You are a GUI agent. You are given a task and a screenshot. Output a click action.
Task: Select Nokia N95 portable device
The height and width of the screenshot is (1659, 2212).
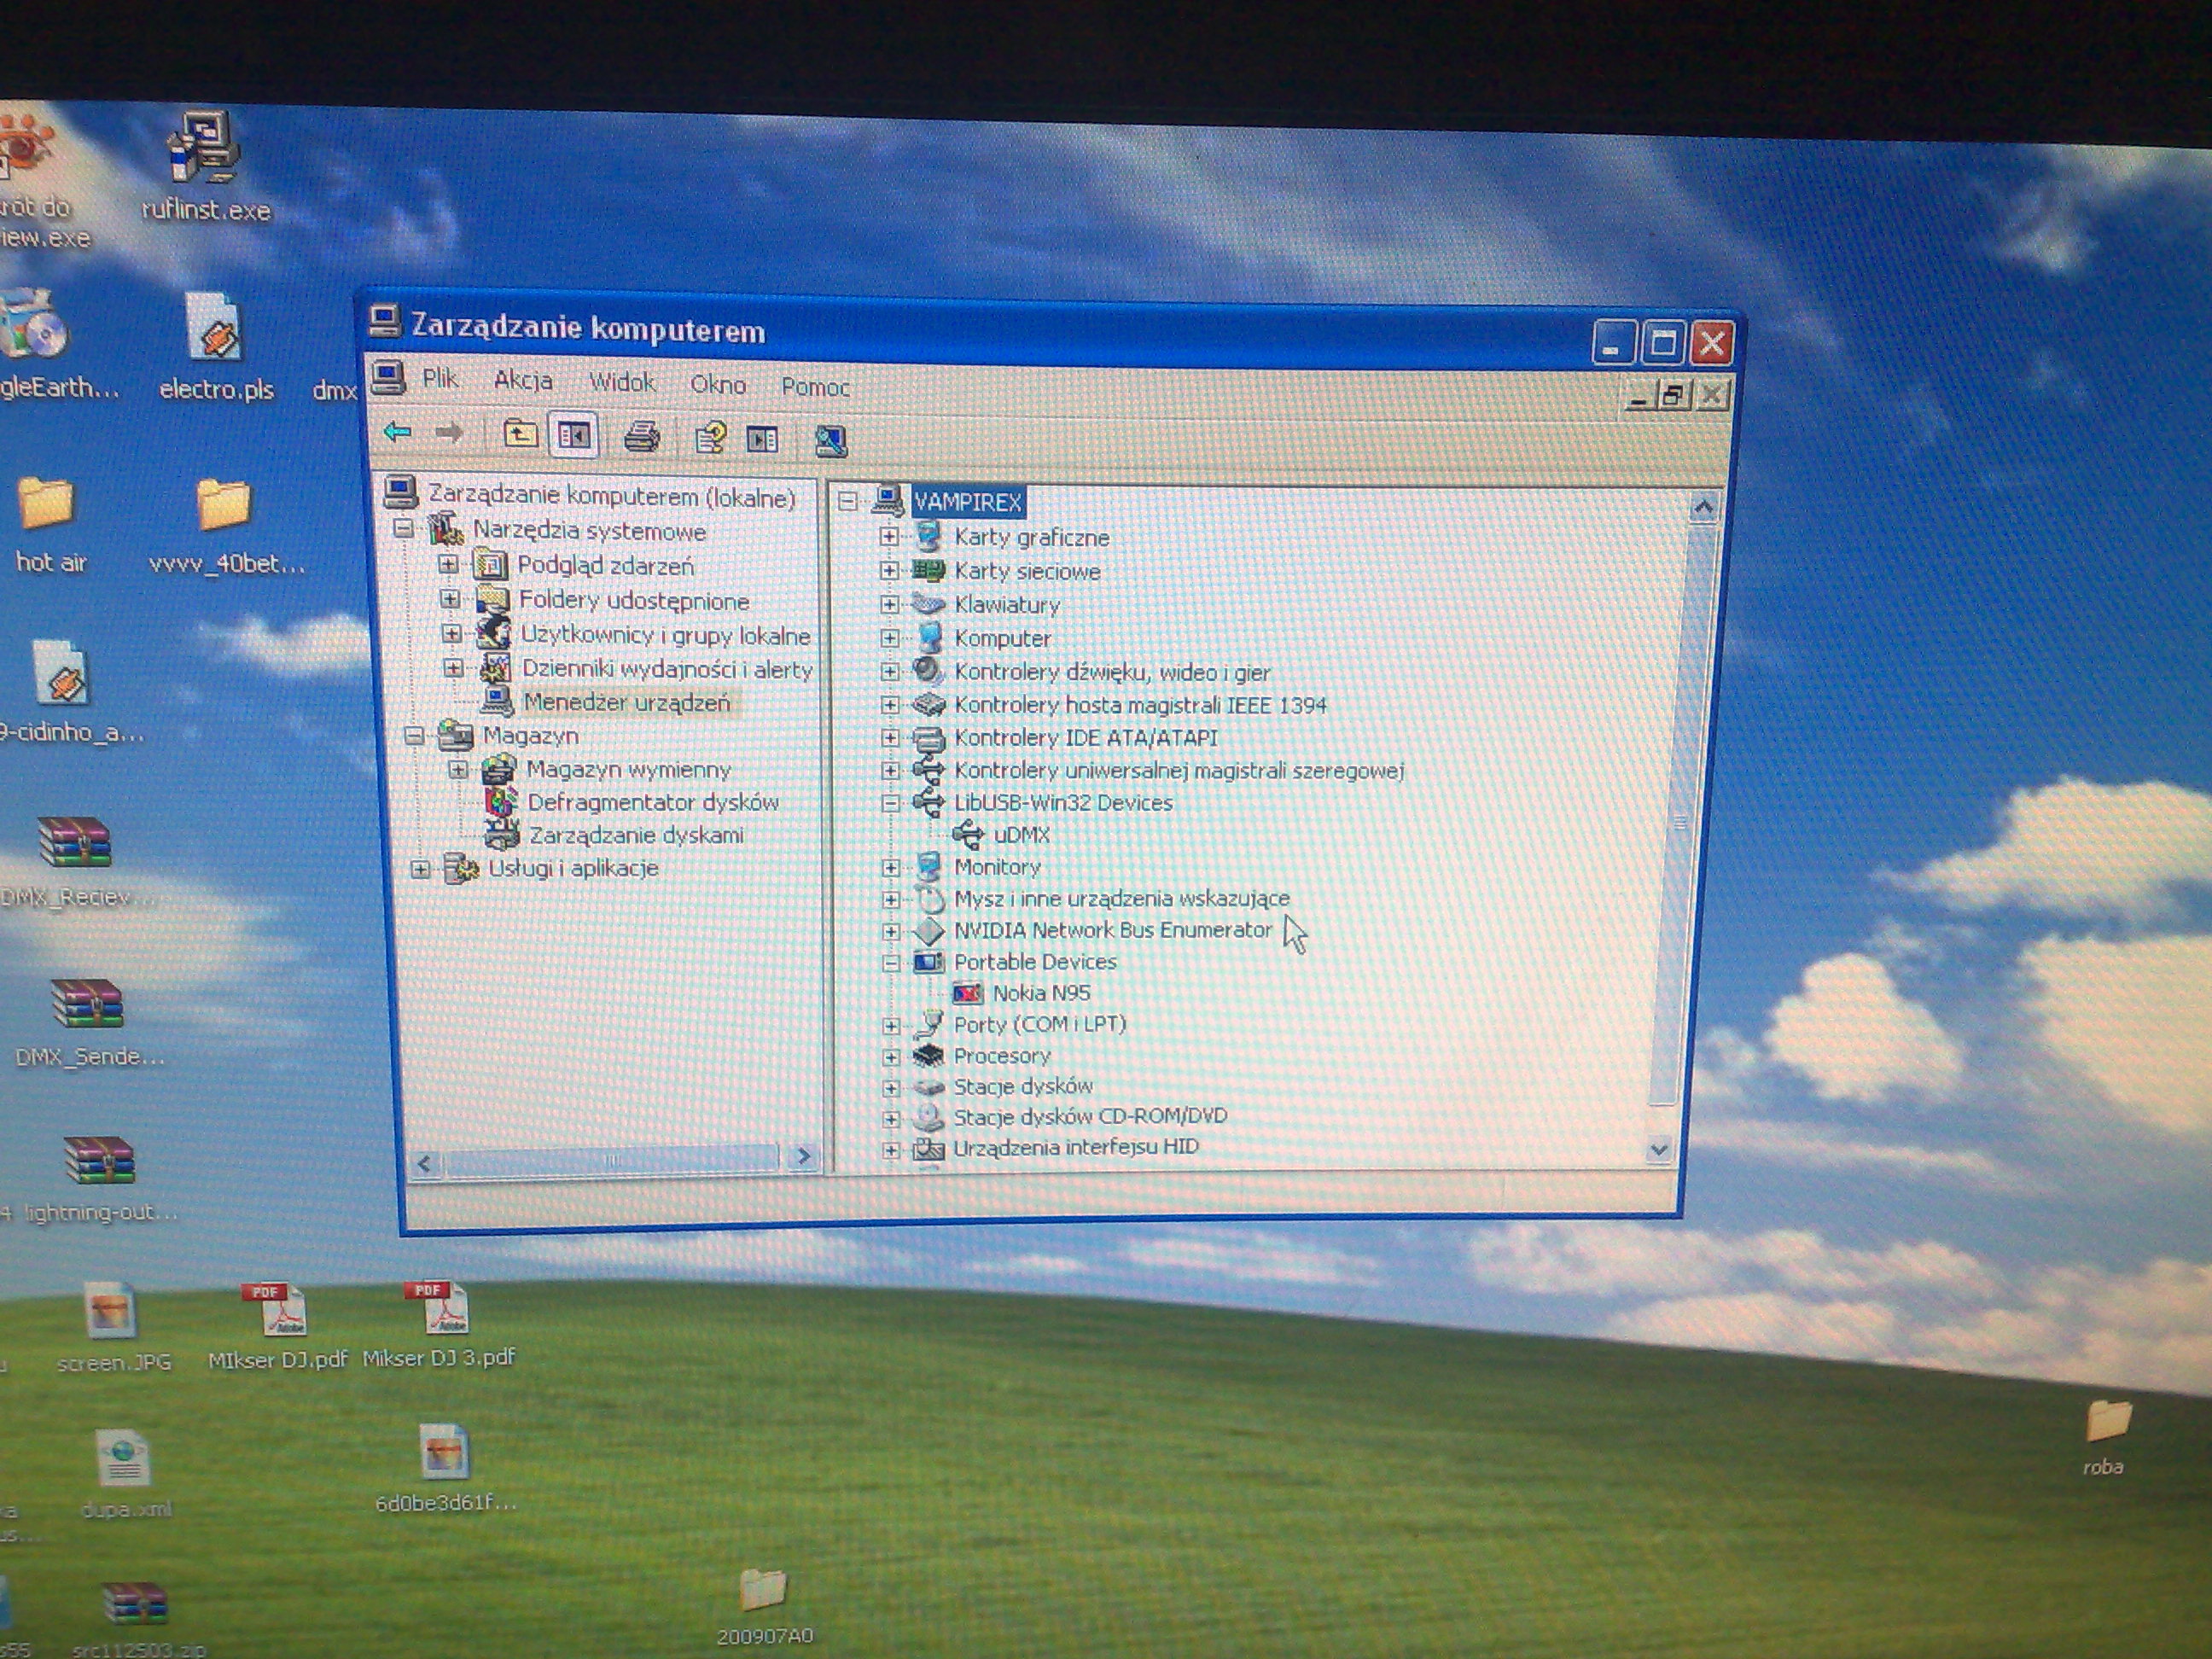(1040, 993)
